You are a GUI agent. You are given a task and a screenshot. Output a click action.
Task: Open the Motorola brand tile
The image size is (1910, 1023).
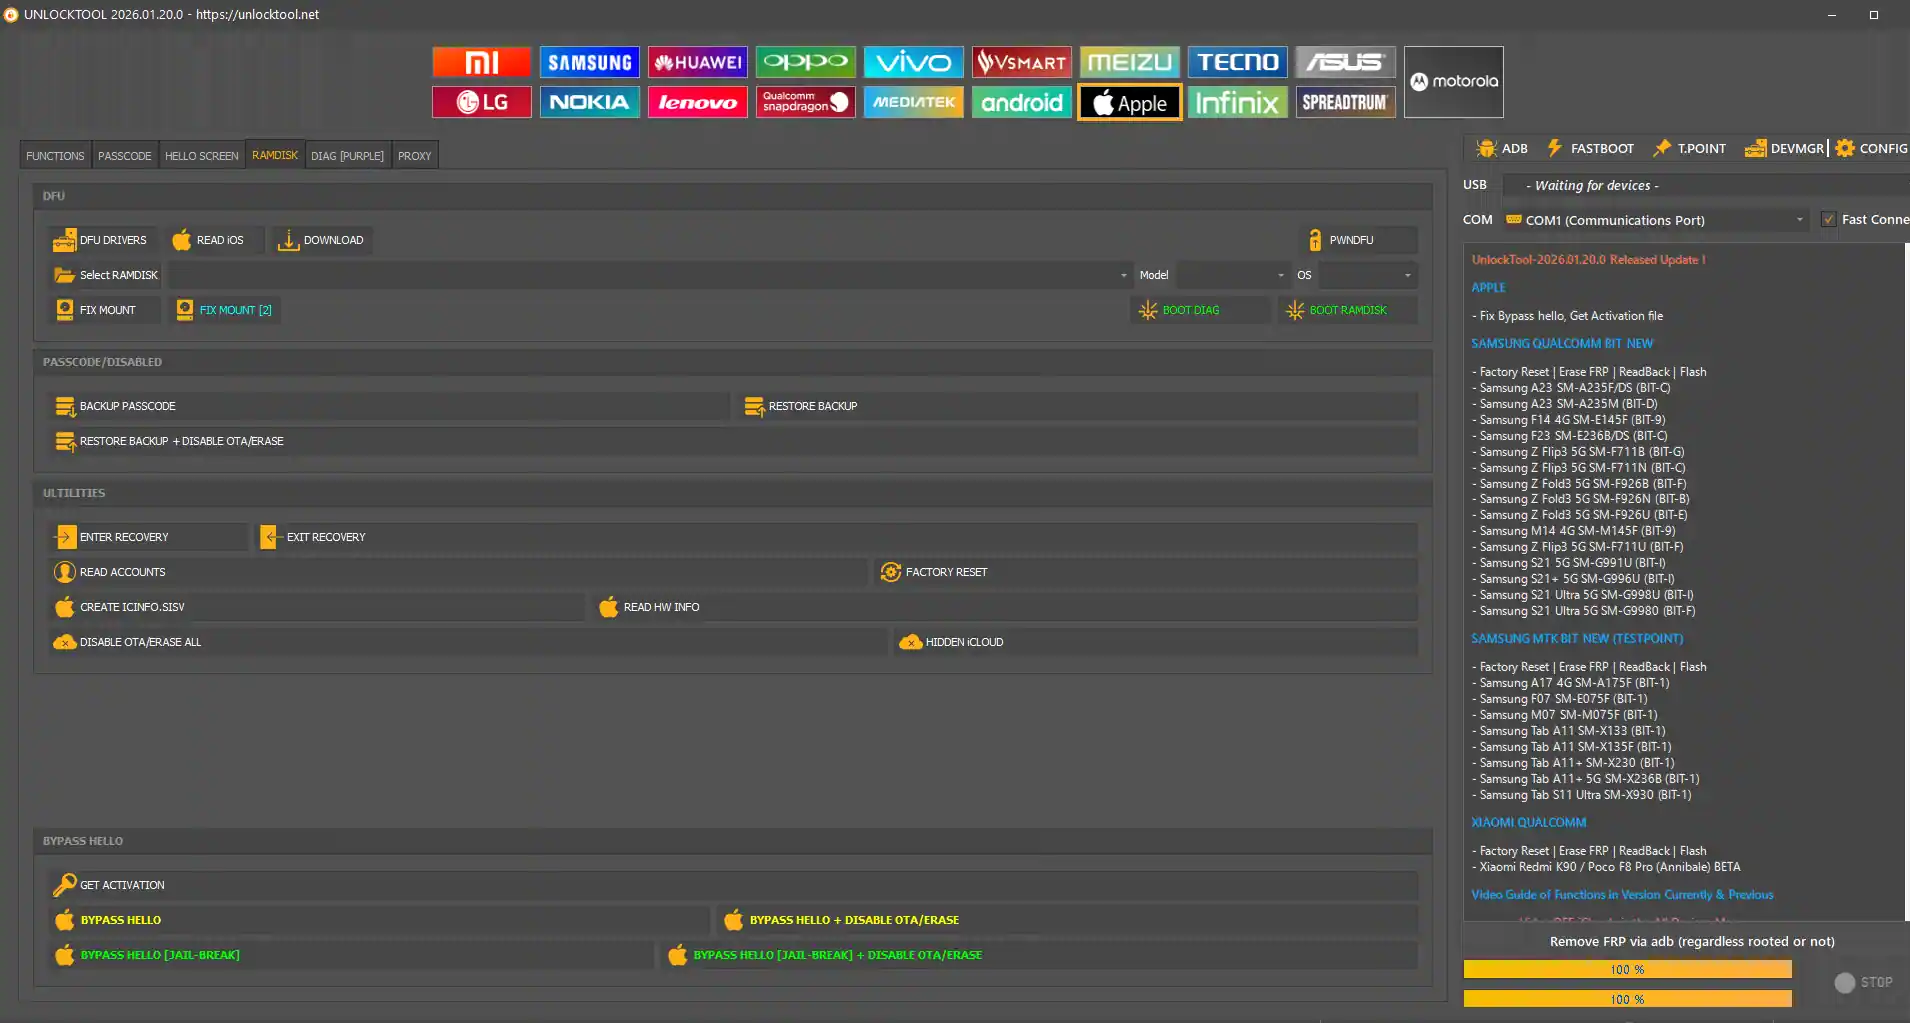pyautogui.click(x=1453, y=82)
